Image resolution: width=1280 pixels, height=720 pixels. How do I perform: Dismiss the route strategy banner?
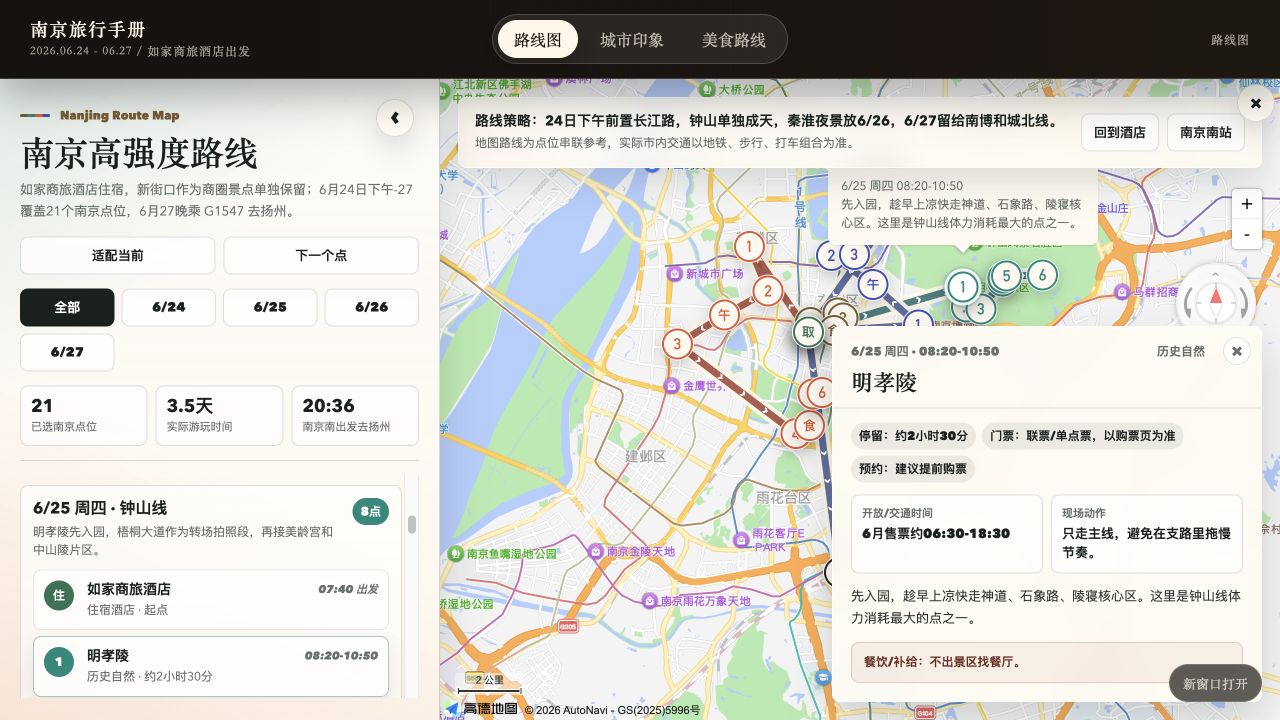[1256, 103]
